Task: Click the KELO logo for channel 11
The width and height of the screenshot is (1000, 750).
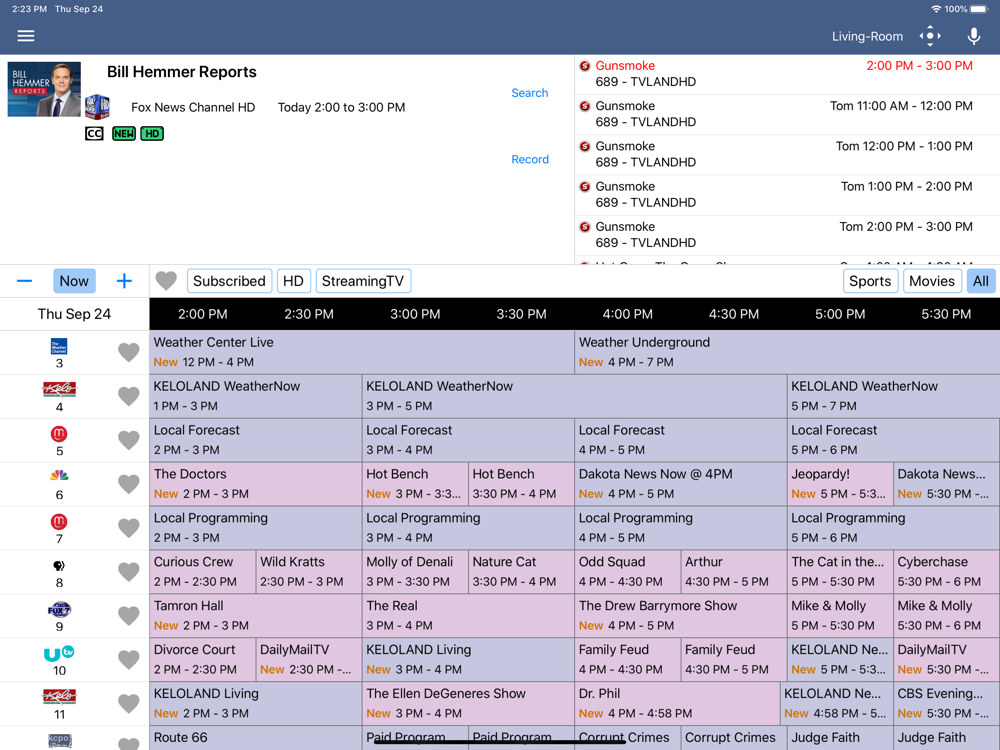Action: click(59, 696)
